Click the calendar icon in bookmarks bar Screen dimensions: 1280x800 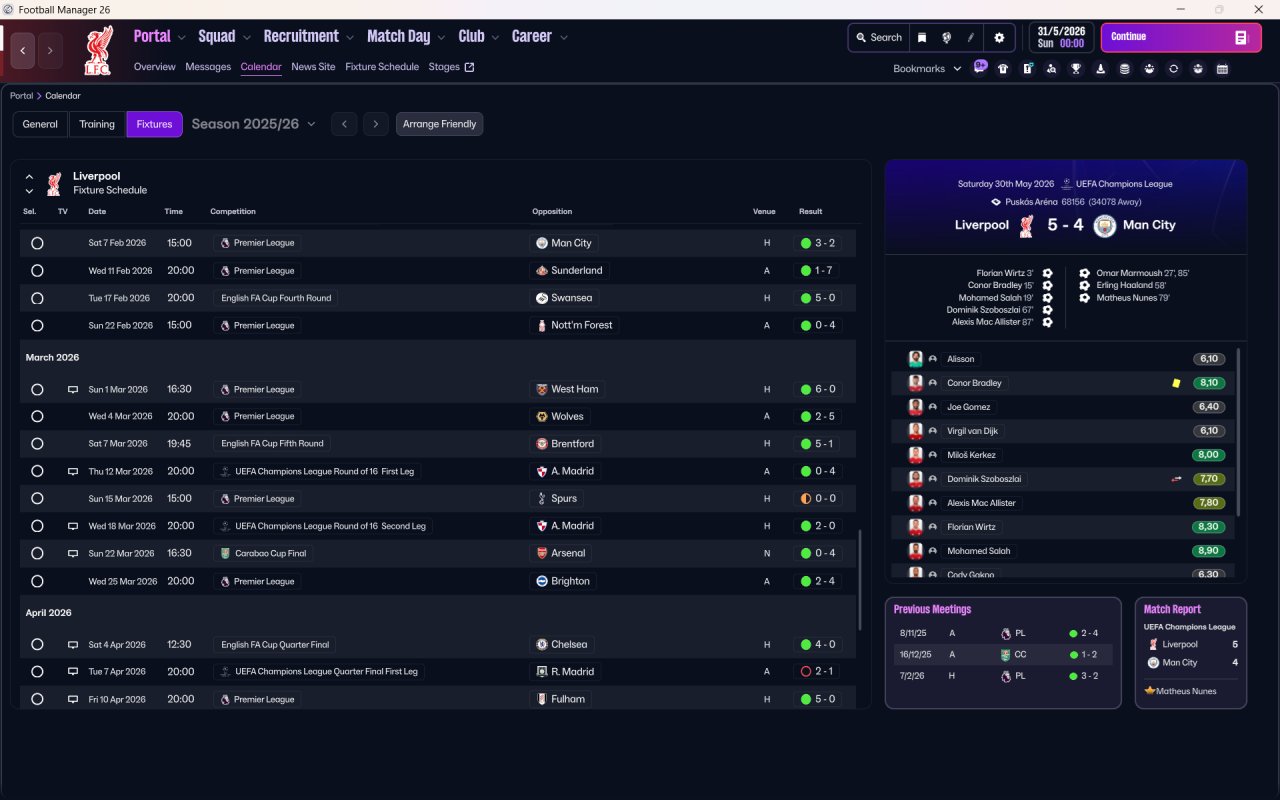[1222, 69]
